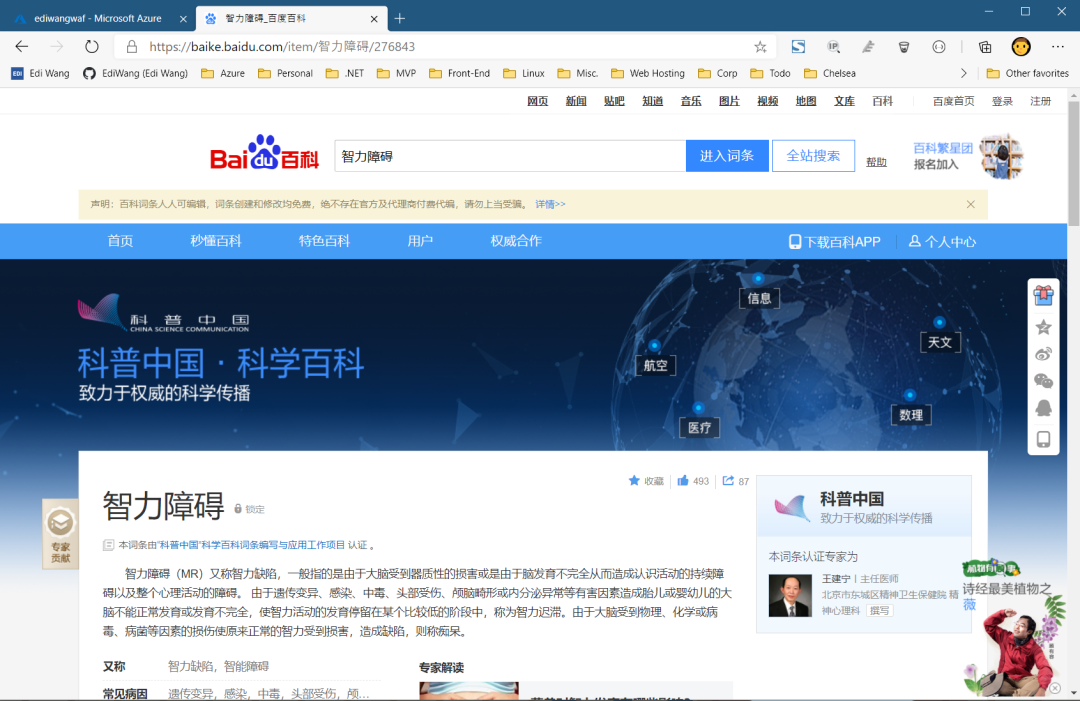Click 下载百科APP in the blue bar
Screen dimensions: 1080x701
[835, 242]
